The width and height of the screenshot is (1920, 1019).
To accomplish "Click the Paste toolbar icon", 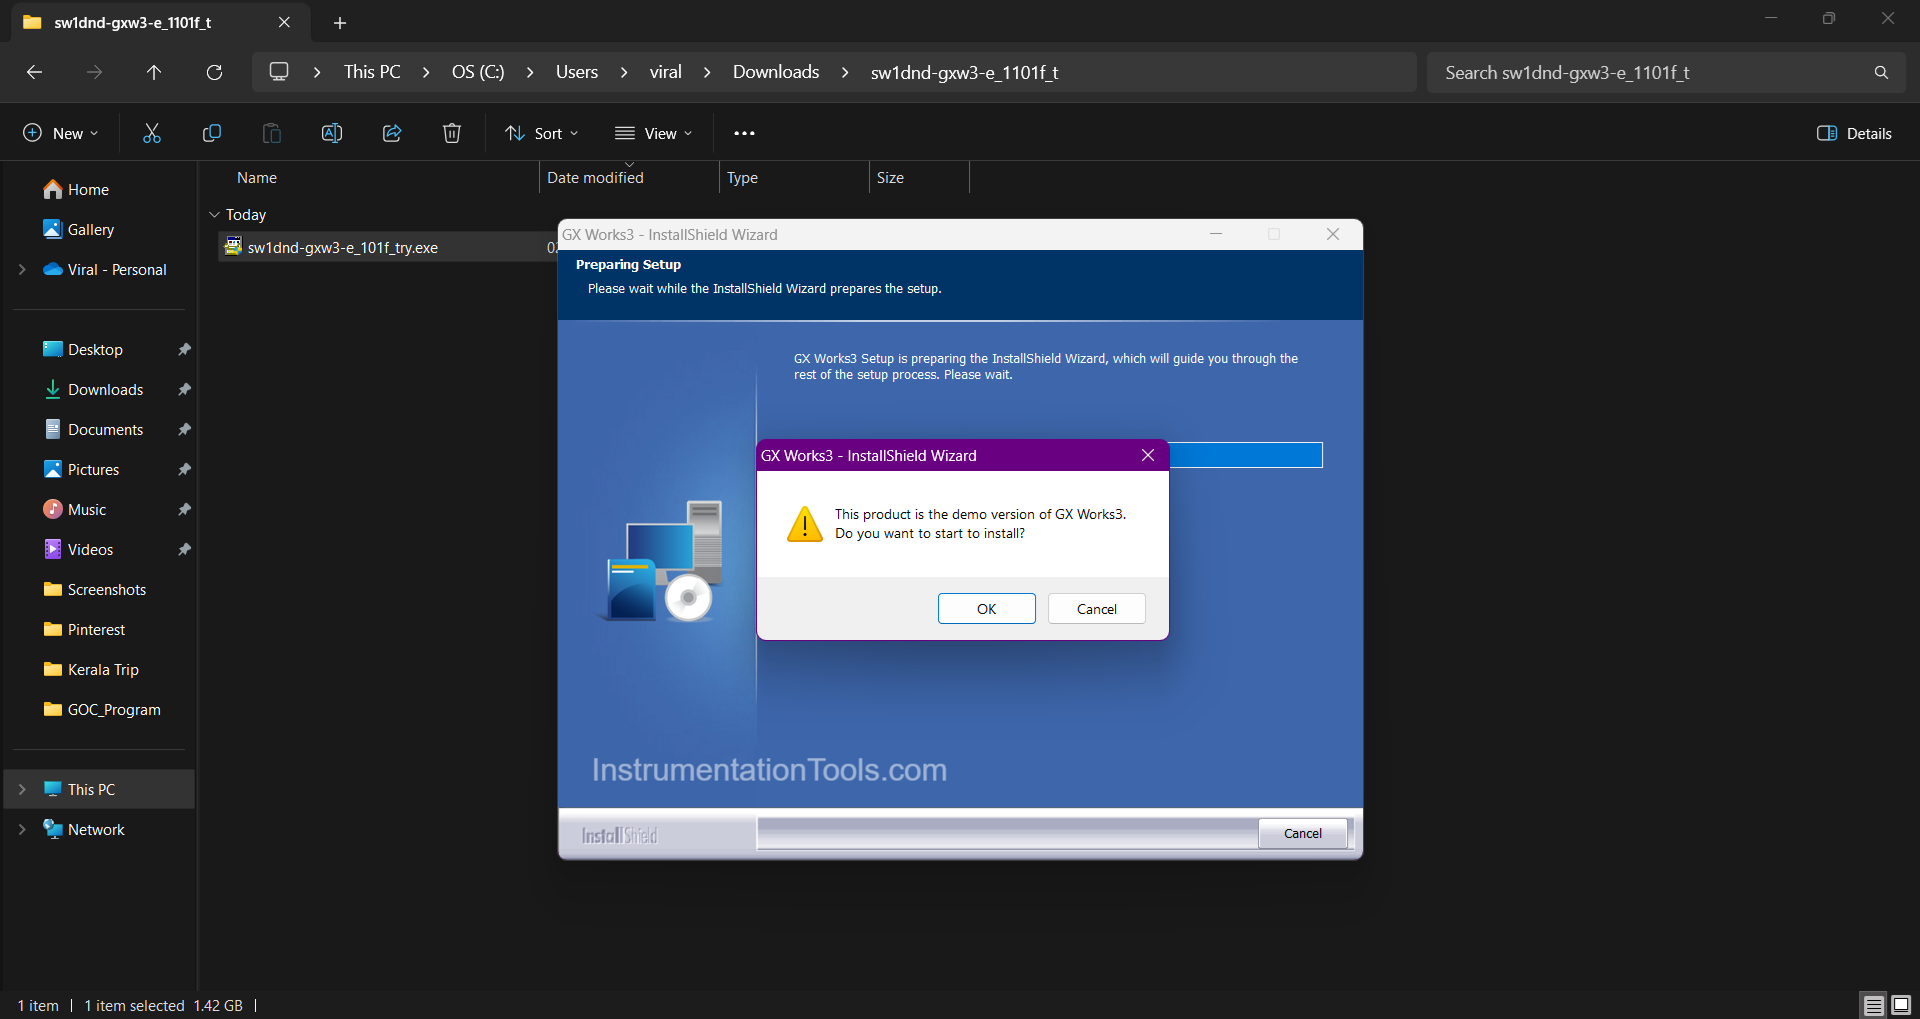I will coord(272,133).
